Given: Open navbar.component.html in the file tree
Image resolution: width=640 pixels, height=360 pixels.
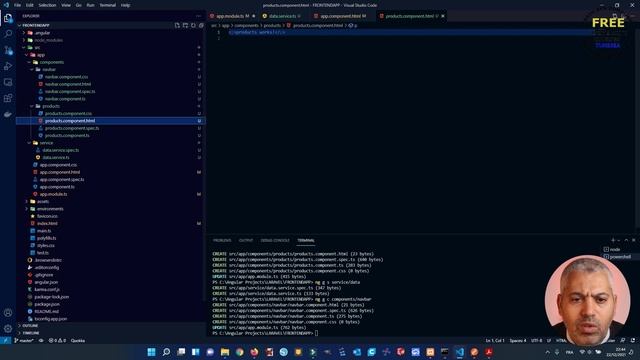Looking at the screenshot, I should [x=68, y=84].
